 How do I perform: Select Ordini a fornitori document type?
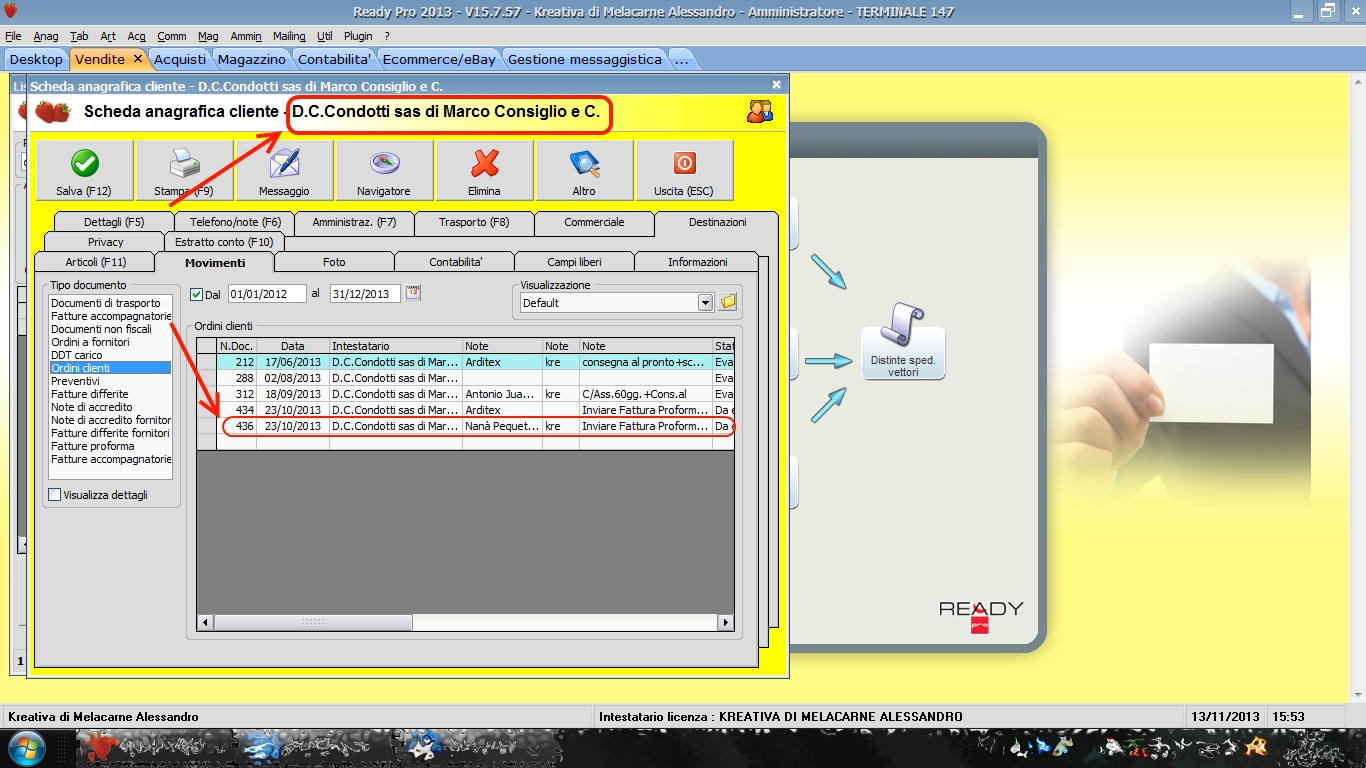click(x=110, y=342)
